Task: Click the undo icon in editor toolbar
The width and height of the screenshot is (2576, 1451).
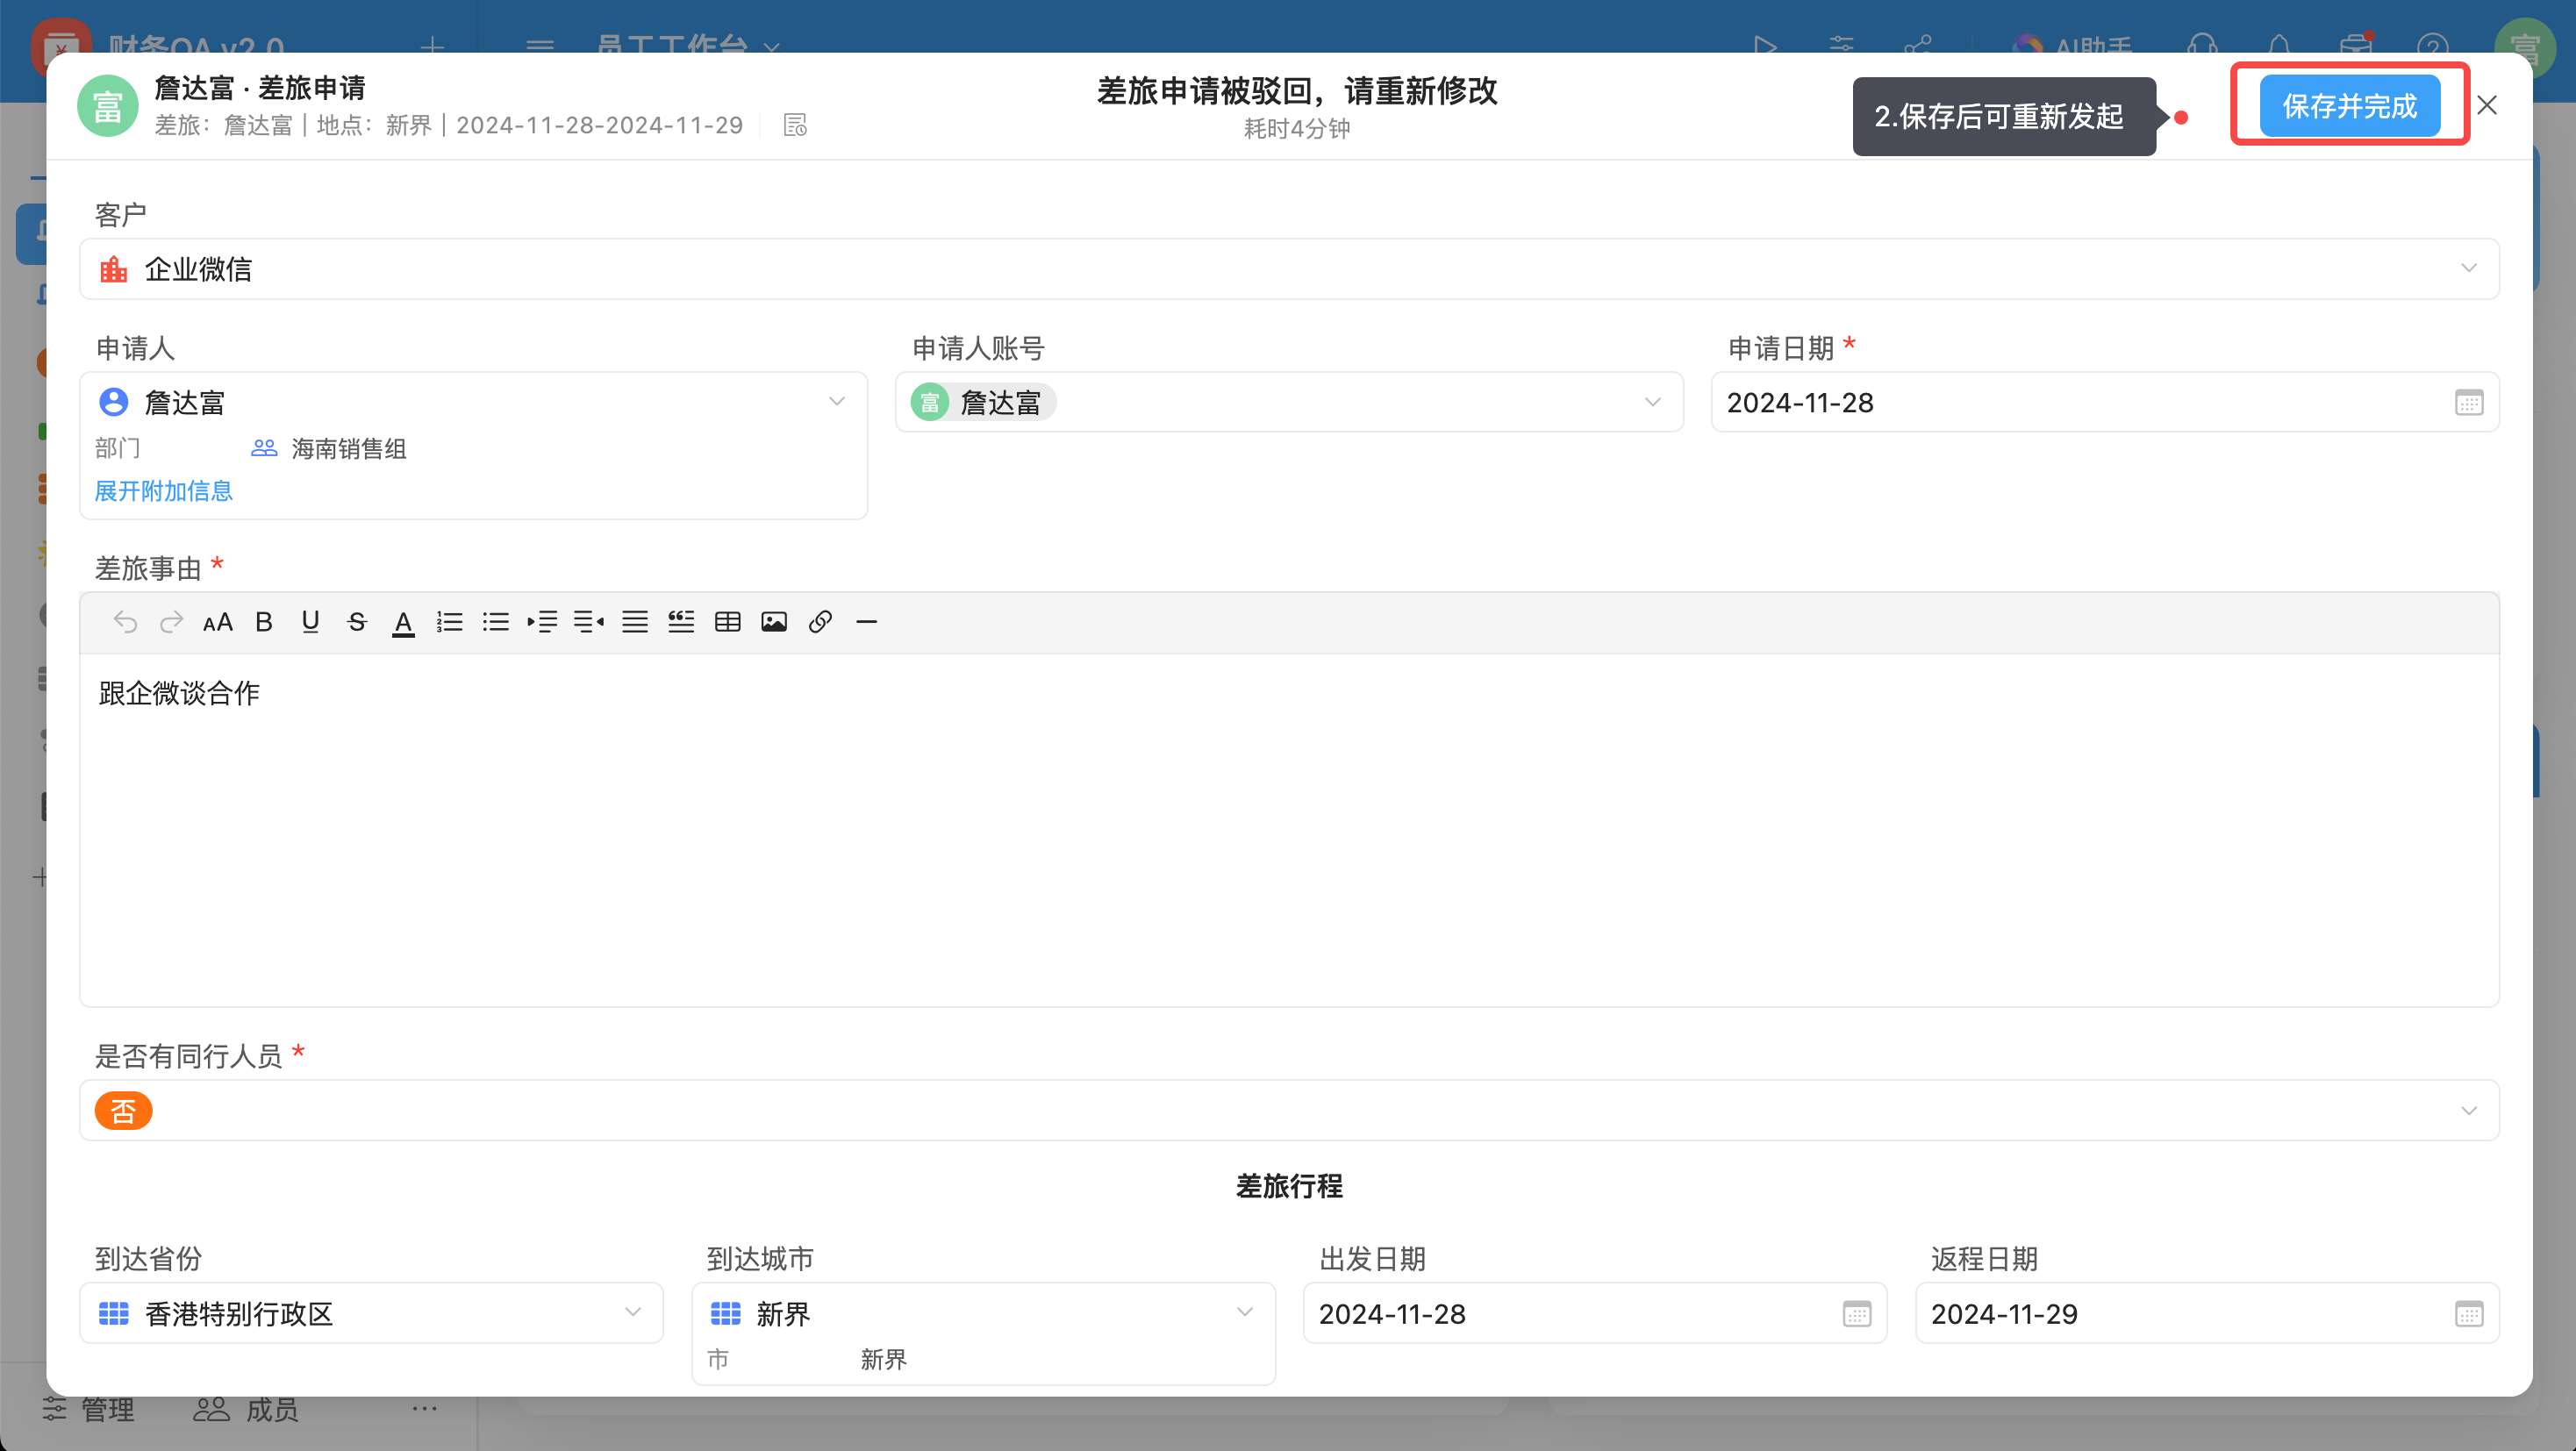Action: 125,622
